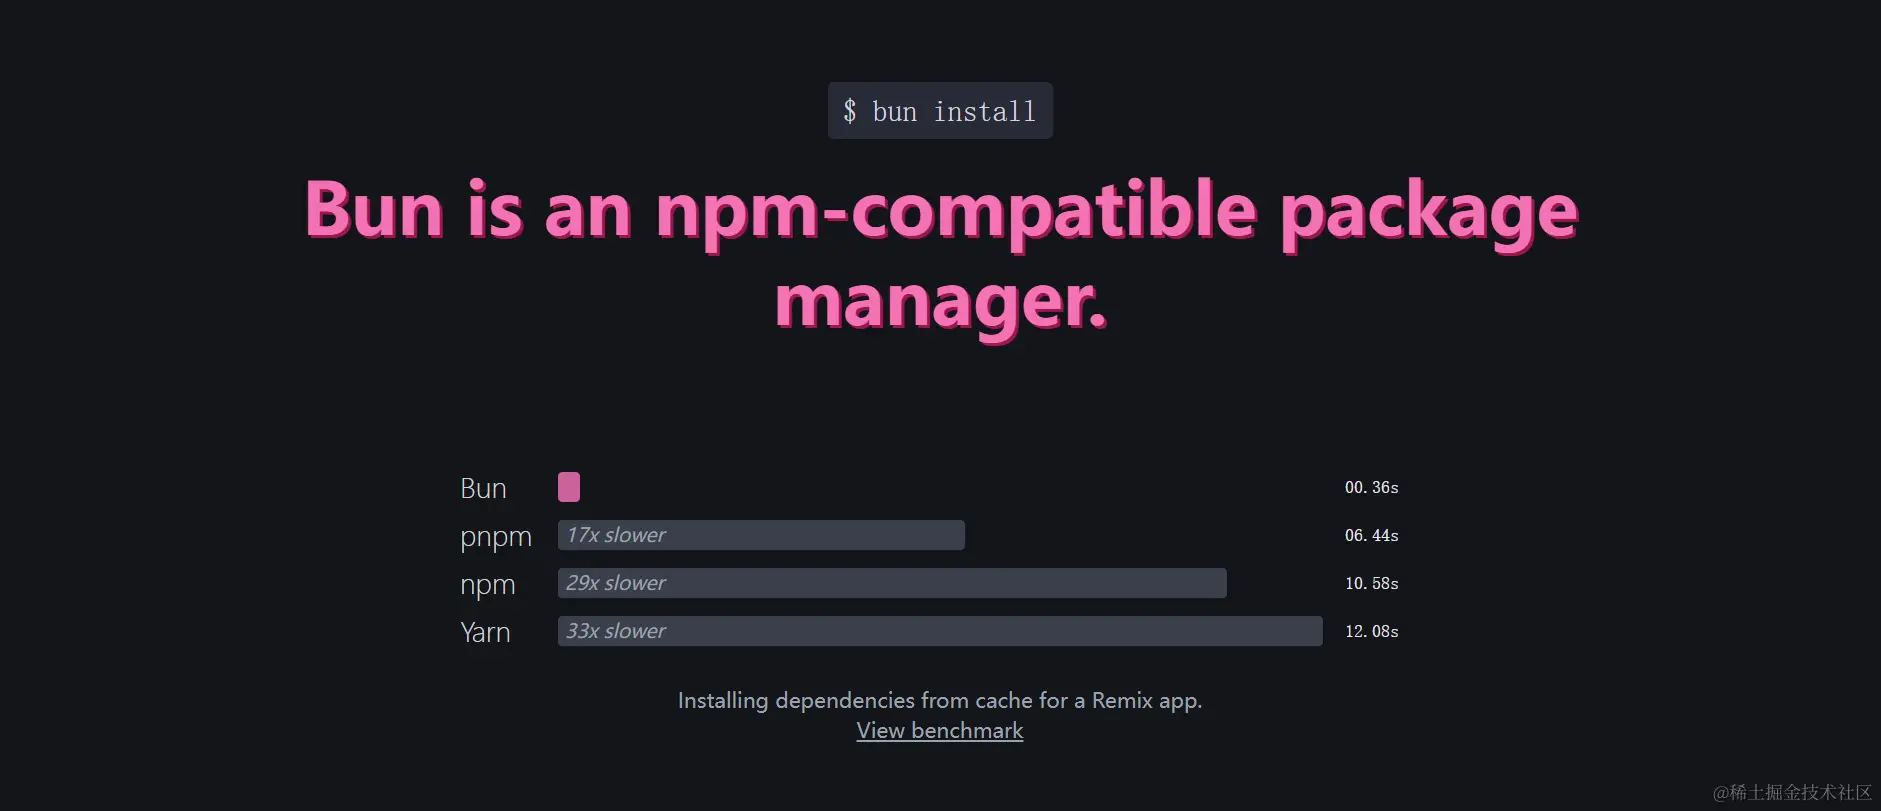Click the View benchmark link
1881x811 pixels.
pyautogui.click(x=939, y=731)
